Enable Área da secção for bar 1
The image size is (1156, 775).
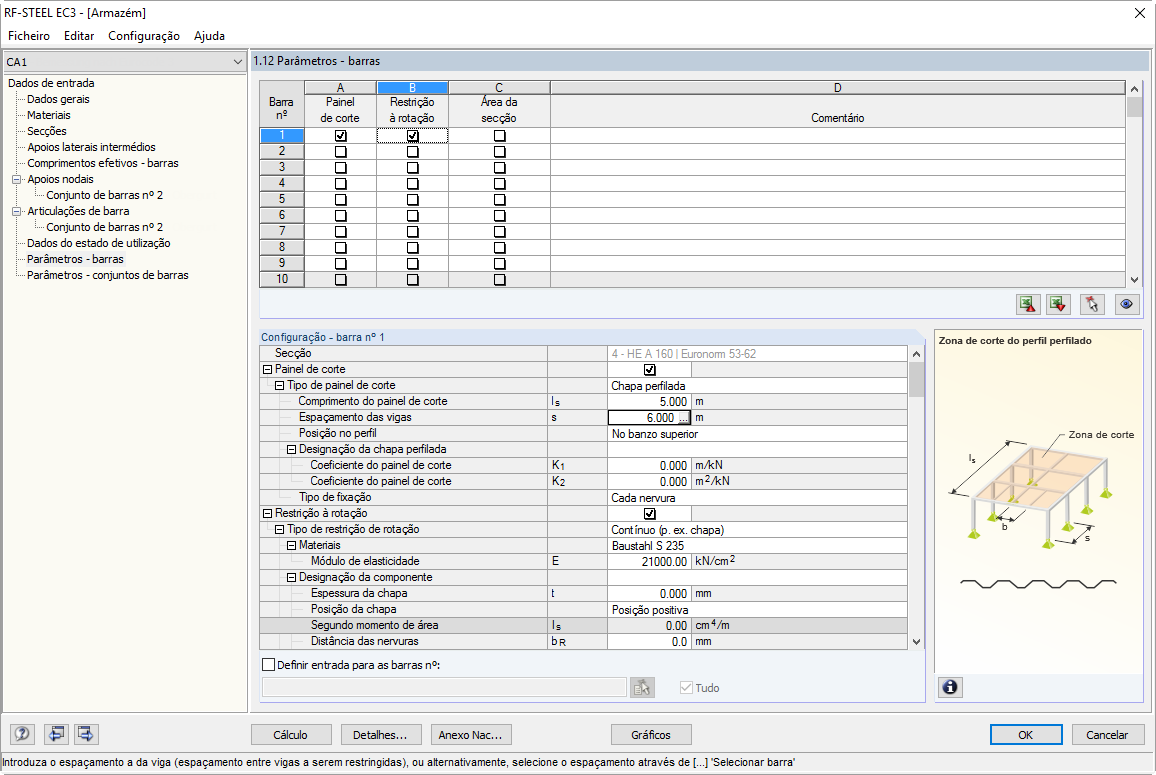pyautogui.click(x=499, y=136)
